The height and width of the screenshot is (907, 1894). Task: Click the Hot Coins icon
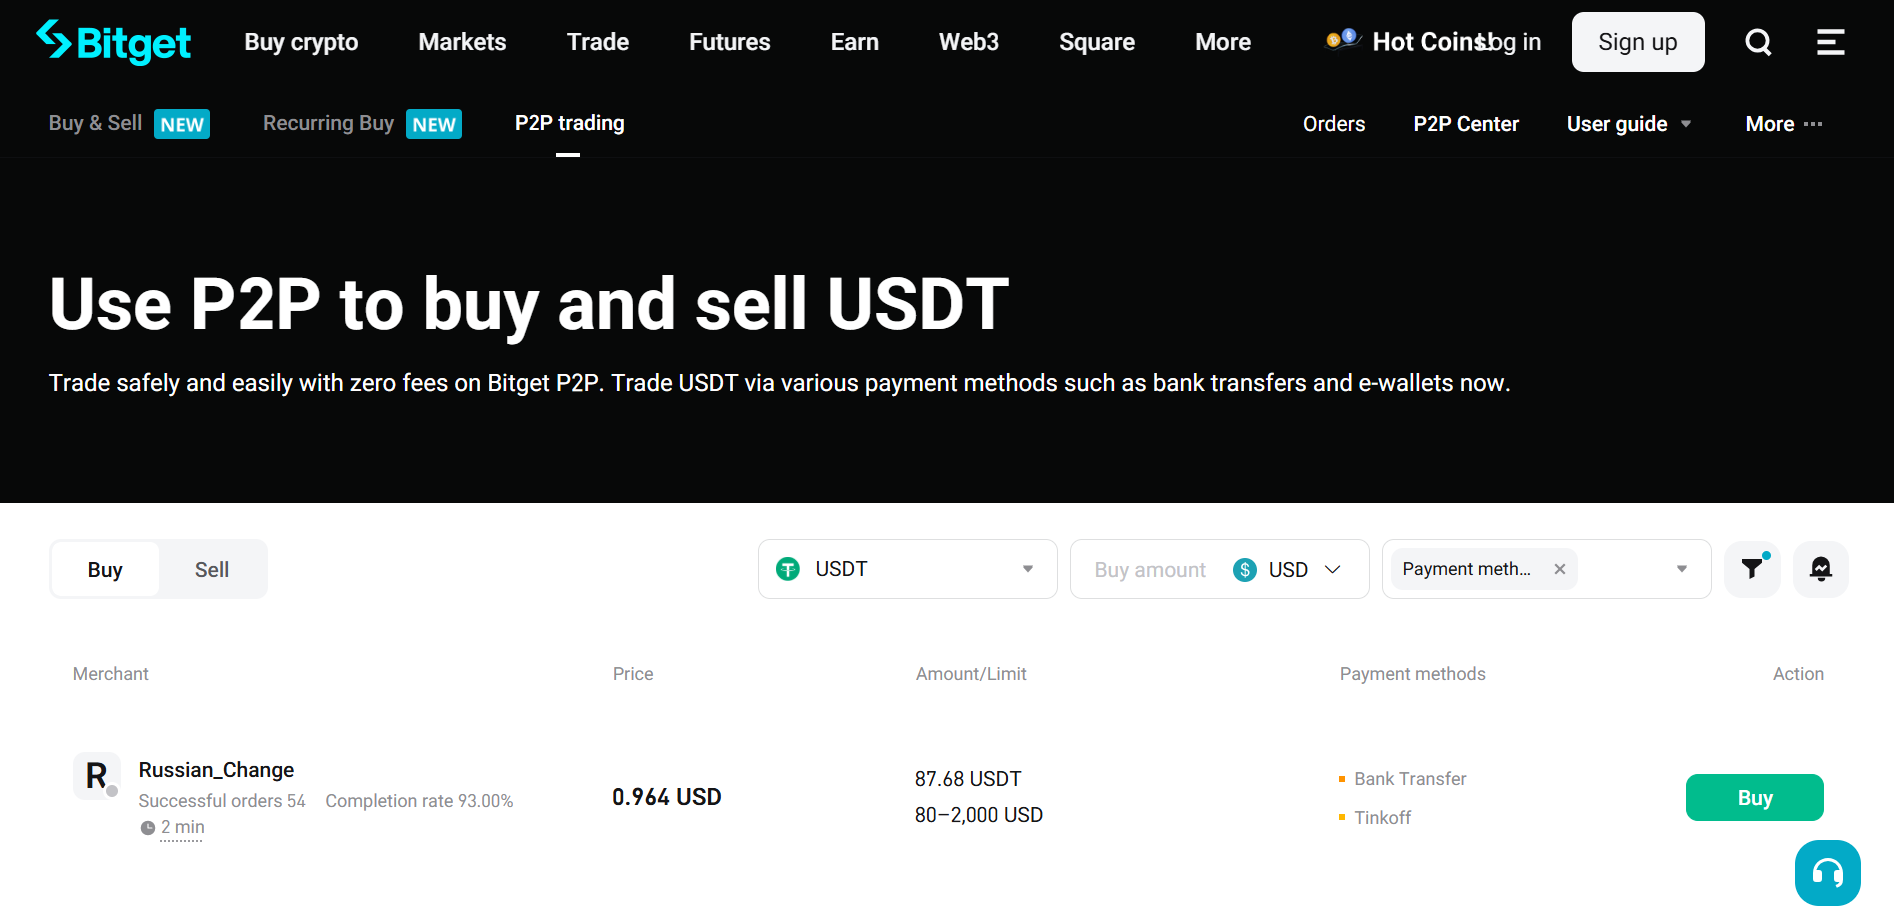(1342, 41)
